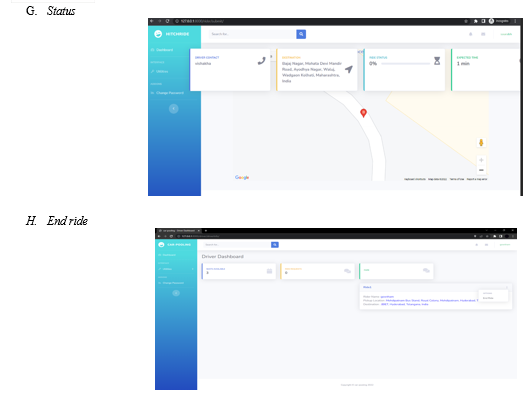Click the blue search button in HitchRide top bar

tap(301, 34)
